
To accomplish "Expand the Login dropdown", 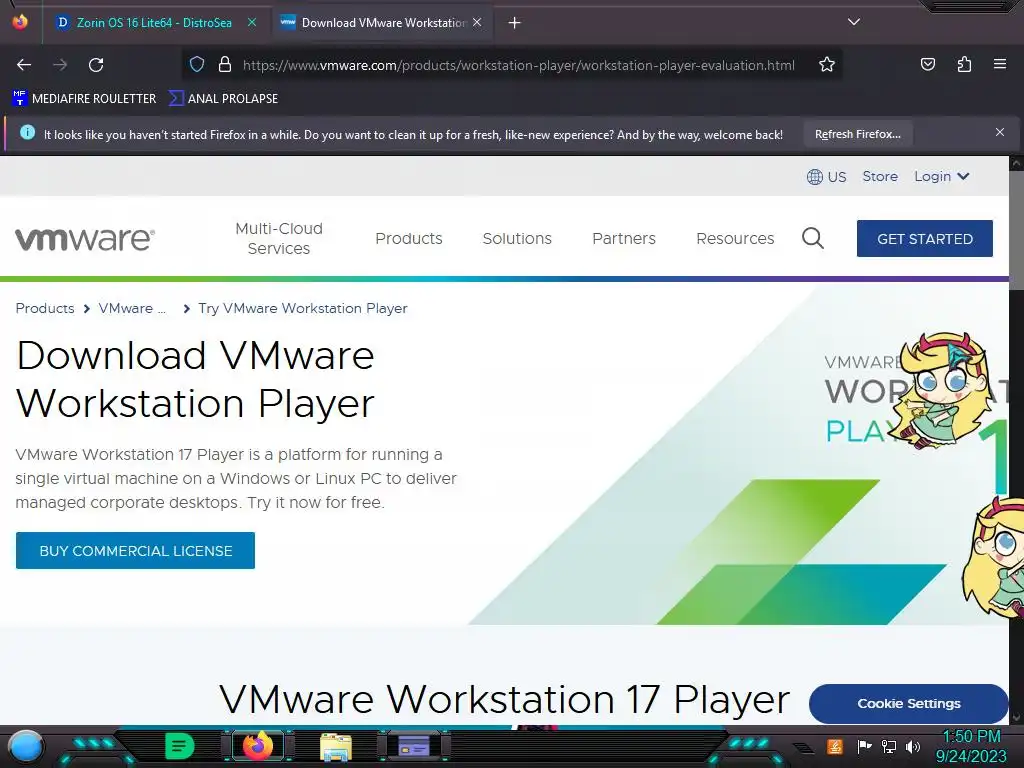I will tap(941, 176).
